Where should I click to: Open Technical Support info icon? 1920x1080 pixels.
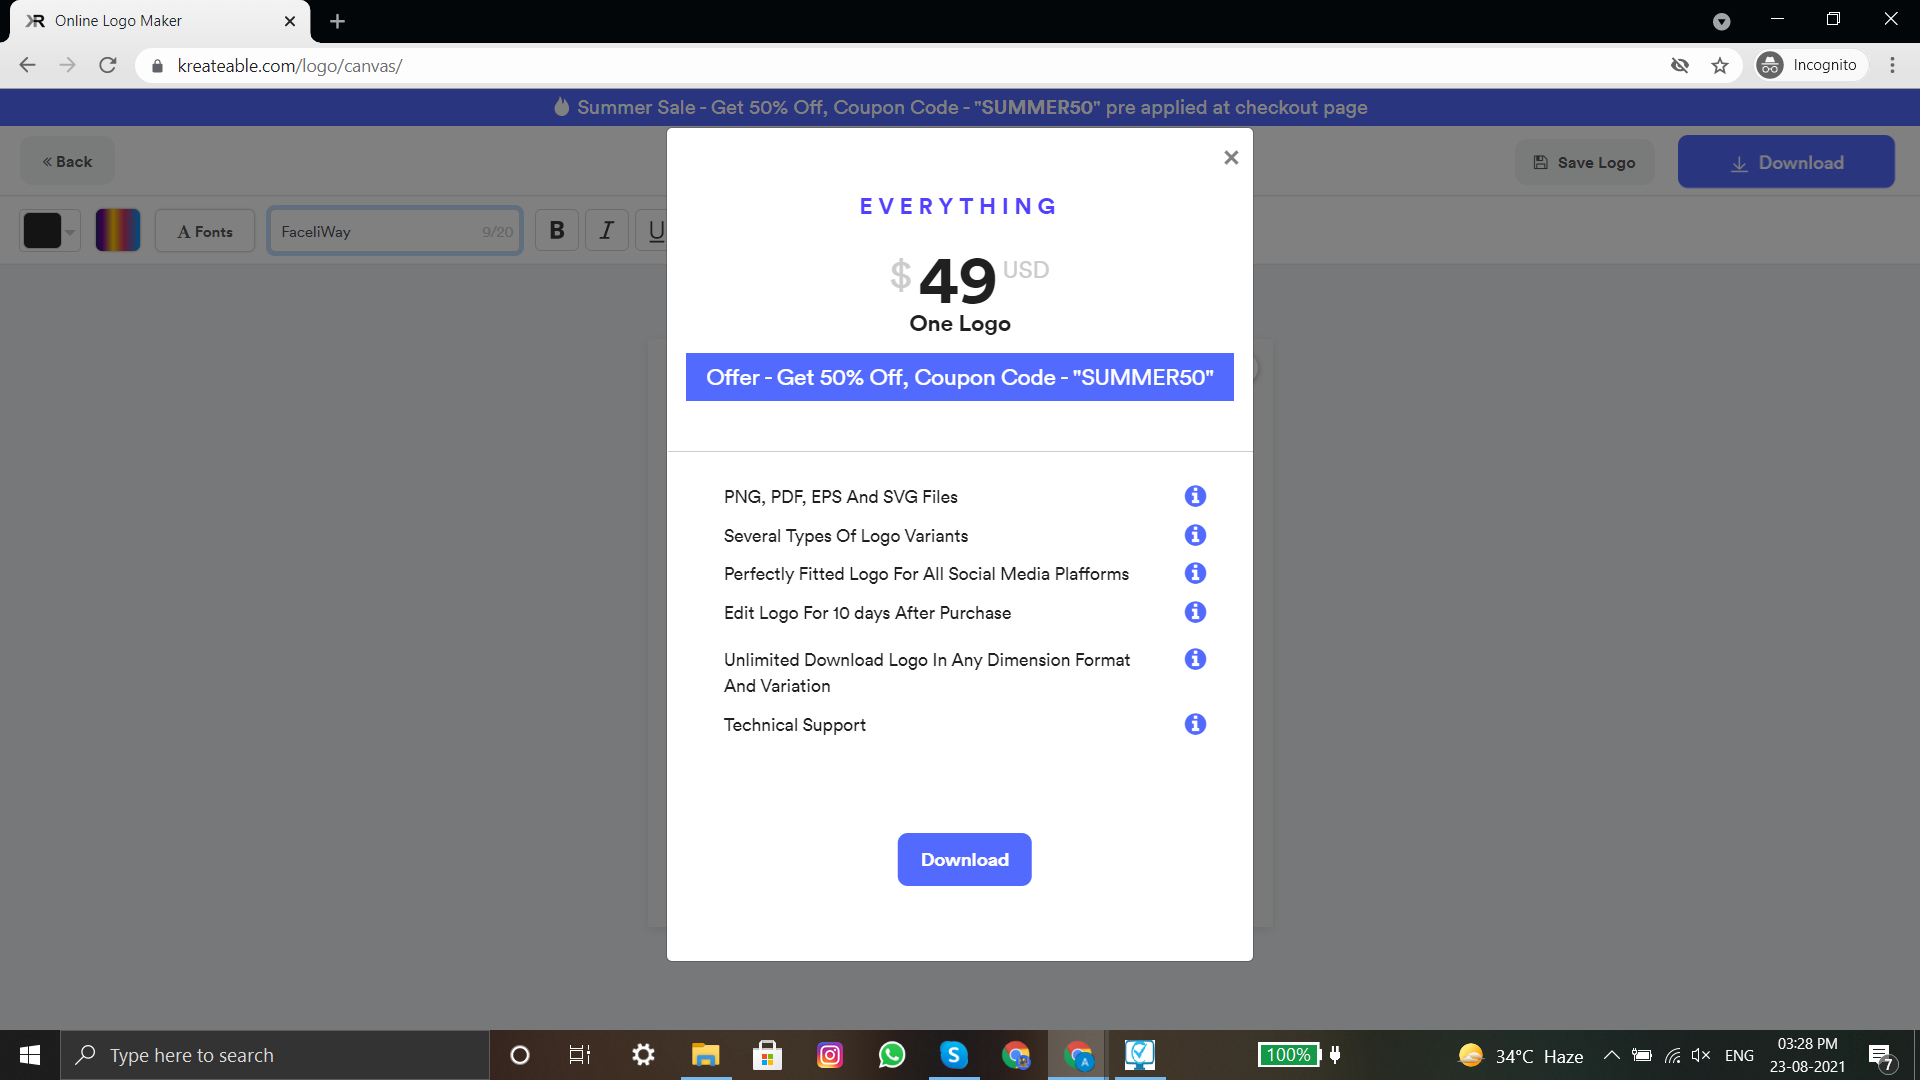(x=1195, y=724)
